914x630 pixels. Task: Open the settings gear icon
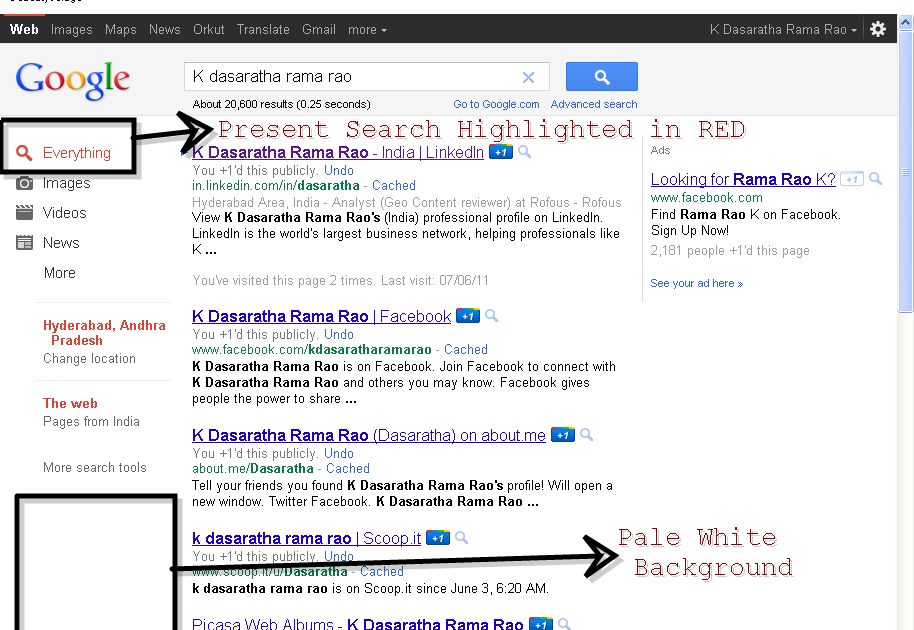point(878,29)
